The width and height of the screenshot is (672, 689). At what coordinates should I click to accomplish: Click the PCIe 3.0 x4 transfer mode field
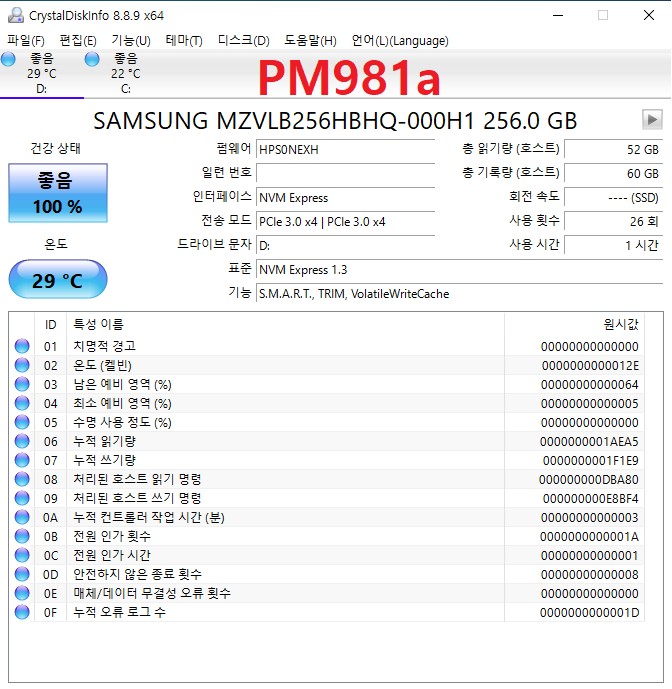point(345,221)
